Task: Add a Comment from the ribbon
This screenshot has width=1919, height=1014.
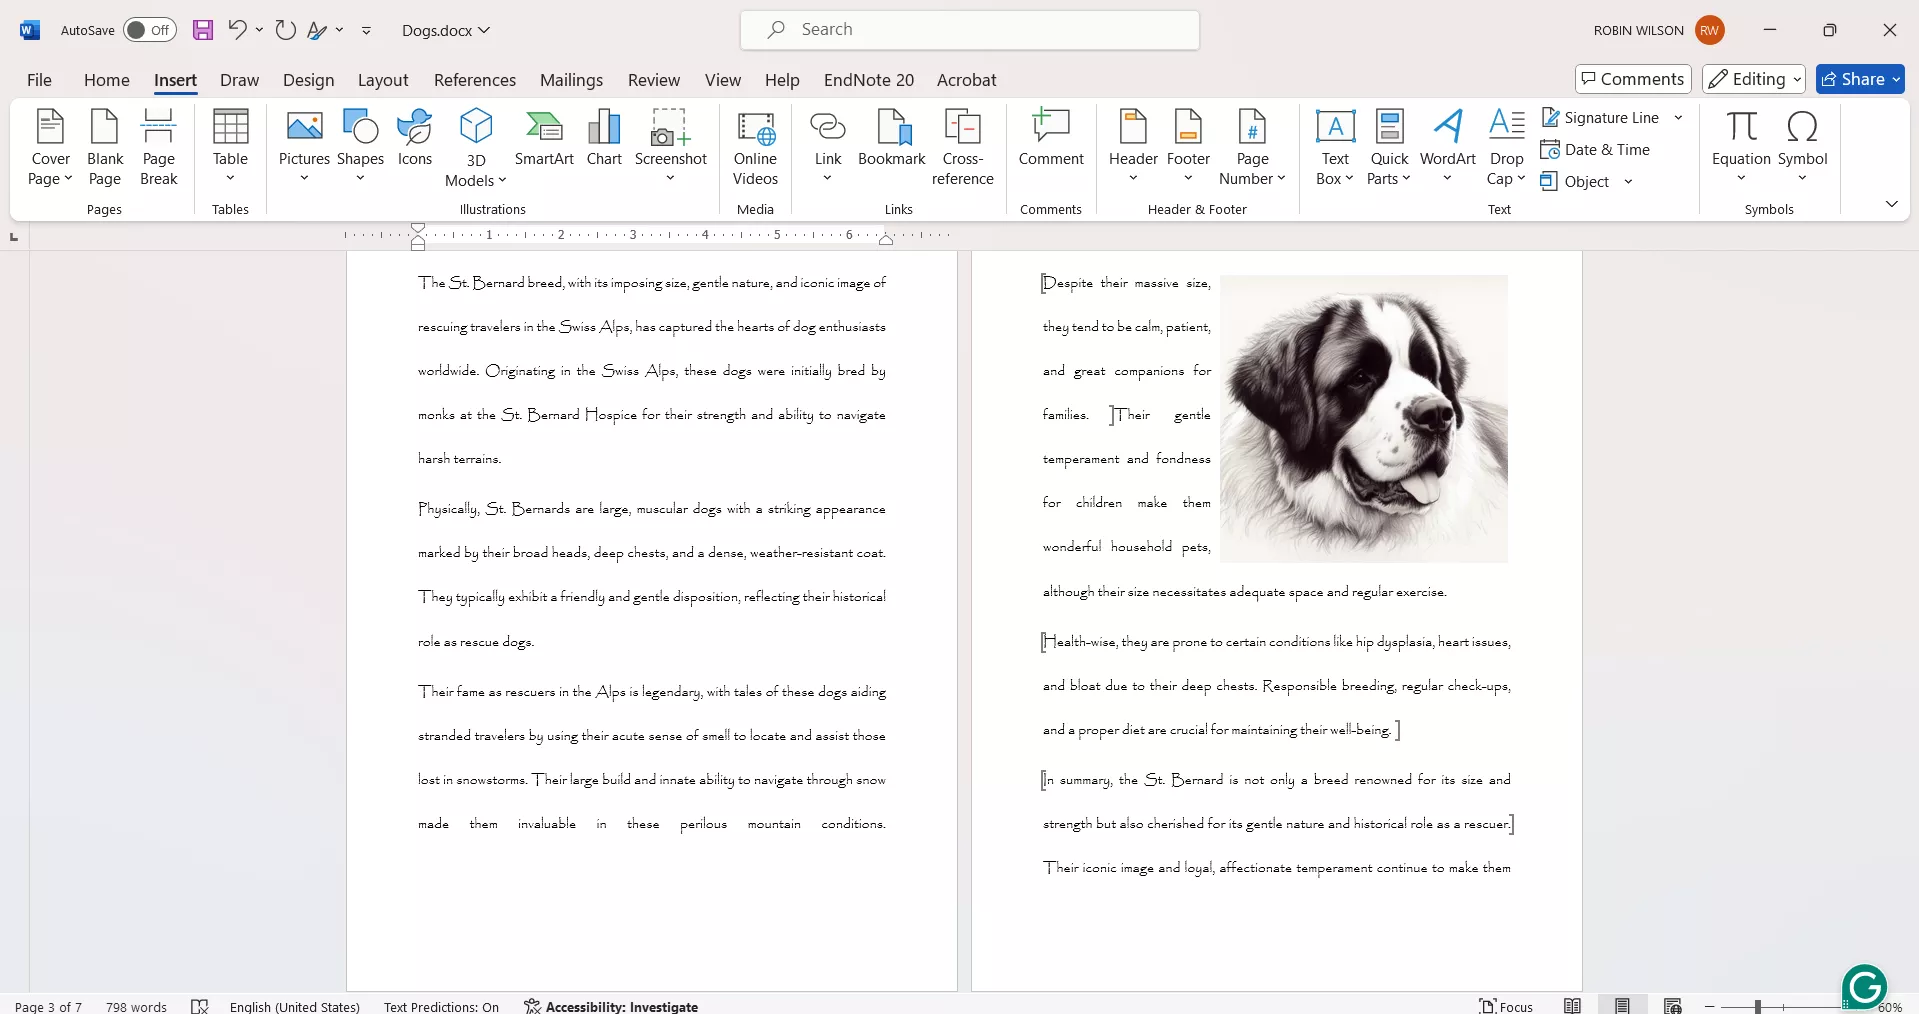Action: click(x=1050, y=140)
